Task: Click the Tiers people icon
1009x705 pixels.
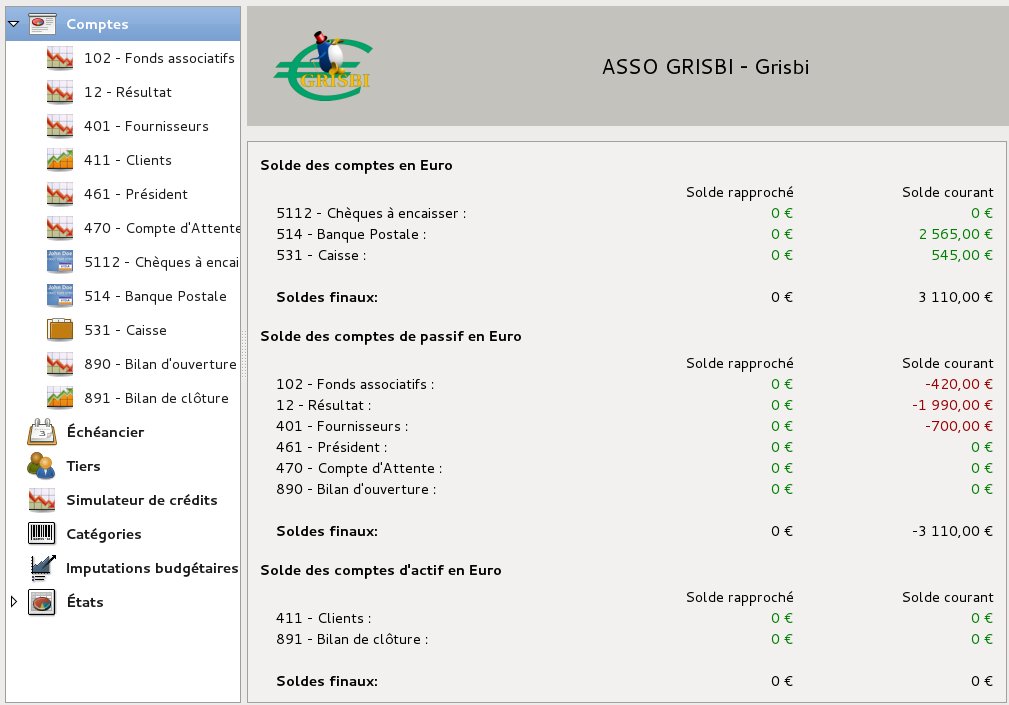Action: pyautogui.click(x=41, y=466)
